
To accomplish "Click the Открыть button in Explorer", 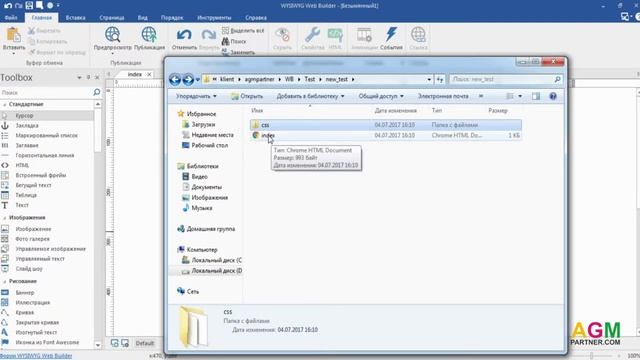I will pyautogui.click(x=247, y=96).
